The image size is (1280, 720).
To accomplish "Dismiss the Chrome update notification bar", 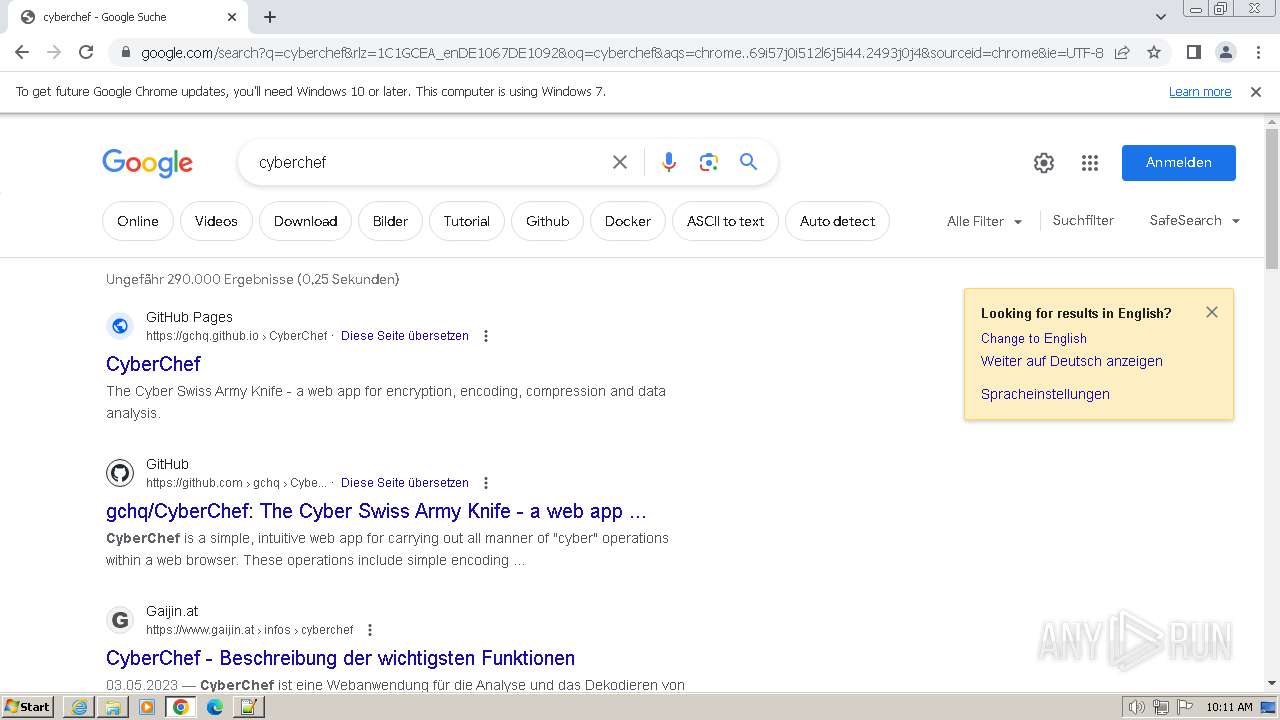I will 1256,92.
